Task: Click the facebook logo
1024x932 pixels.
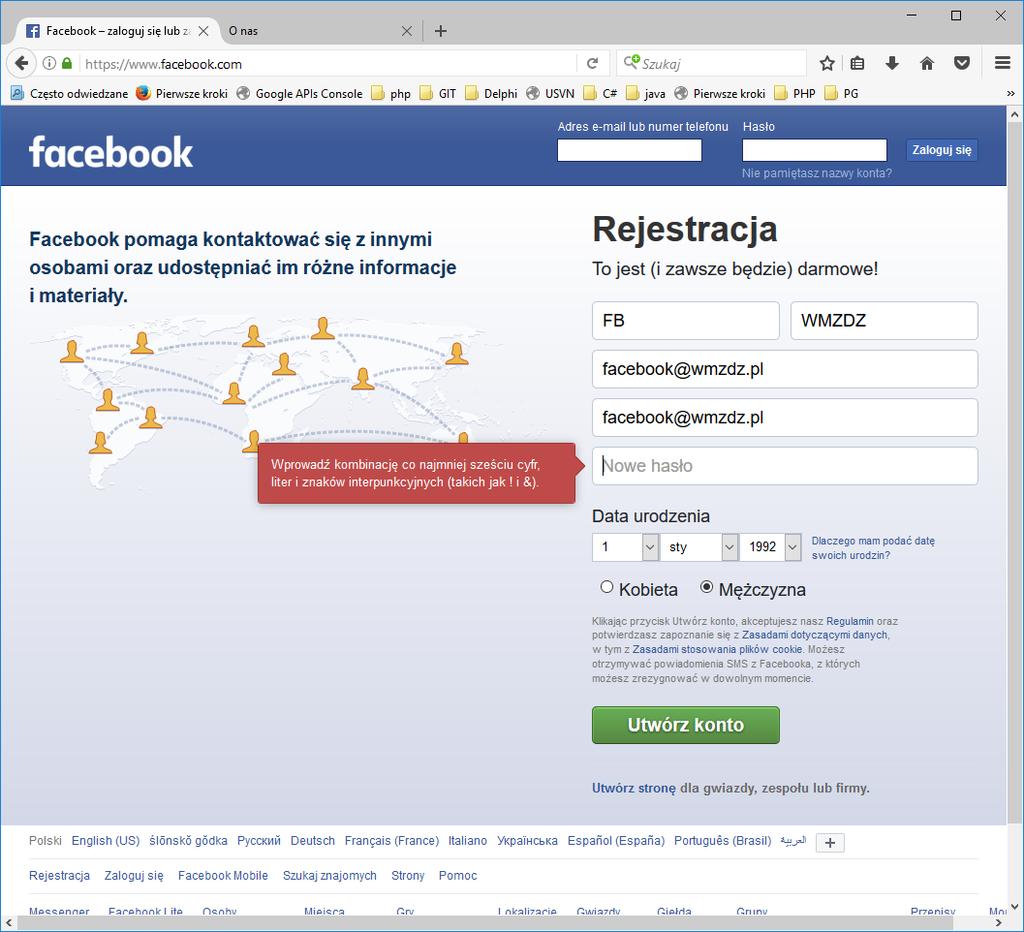Action: (111, 152)
